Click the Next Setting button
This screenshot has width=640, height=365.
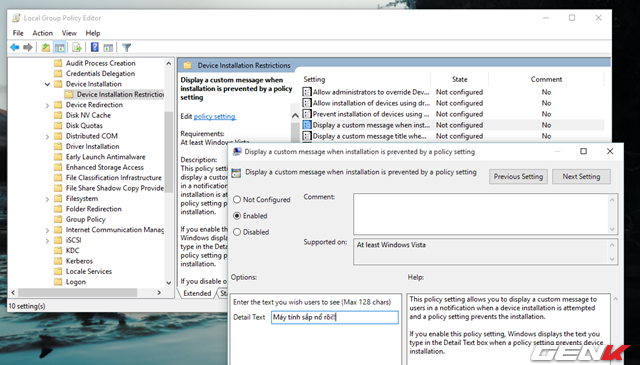(x=581, y=177)
